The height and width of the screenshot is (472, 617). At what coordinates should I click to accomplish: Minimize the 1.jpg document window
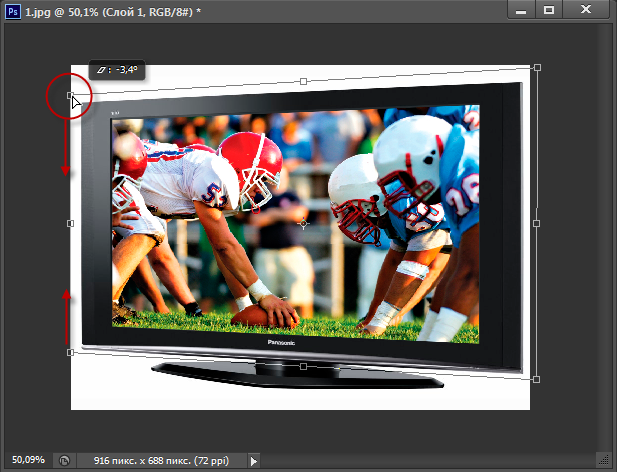pos(520,9)
